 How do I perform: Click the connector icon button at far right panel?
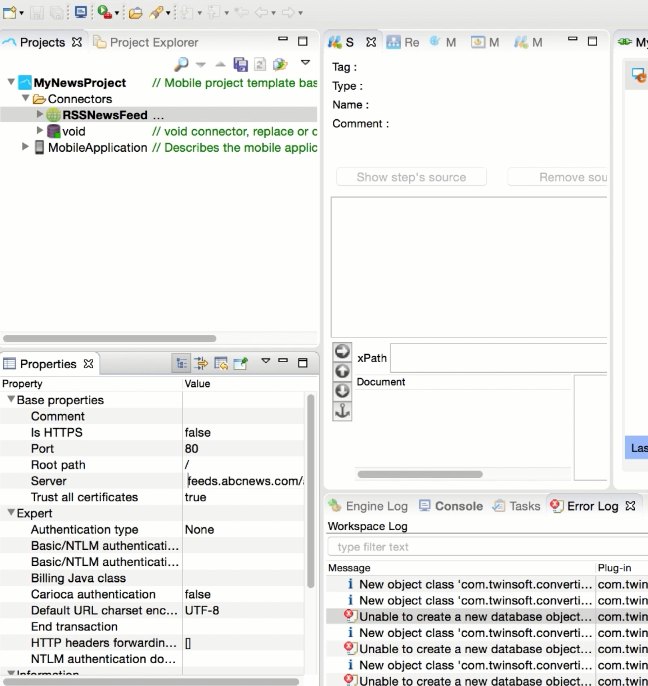pos(639,76)
